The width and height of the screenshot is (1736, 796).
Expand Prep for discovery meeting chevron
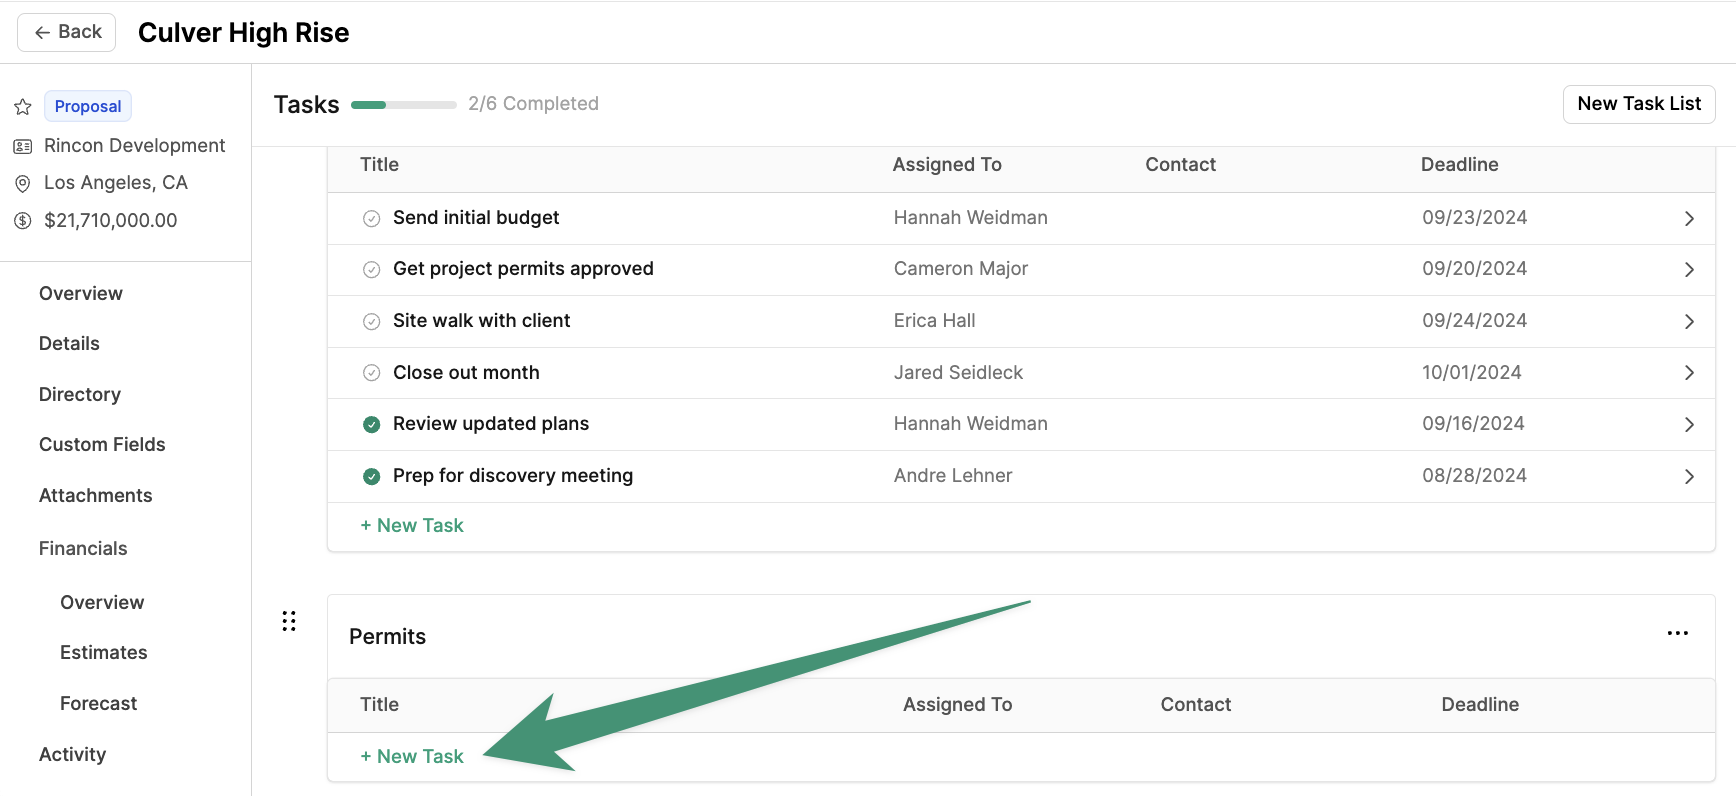pos(1689,477)
